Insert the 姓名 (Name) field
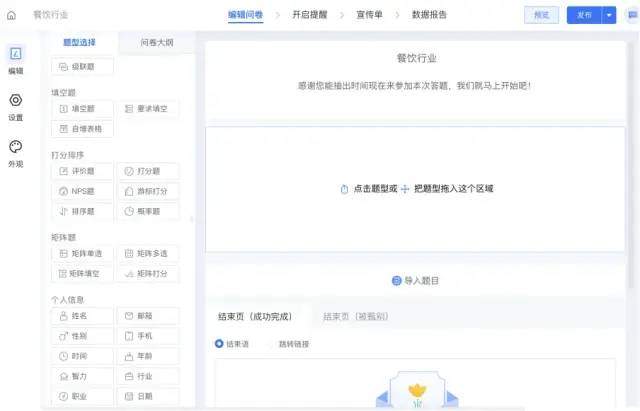This screenshot has width=640, height=411. [x=82, y=316]
